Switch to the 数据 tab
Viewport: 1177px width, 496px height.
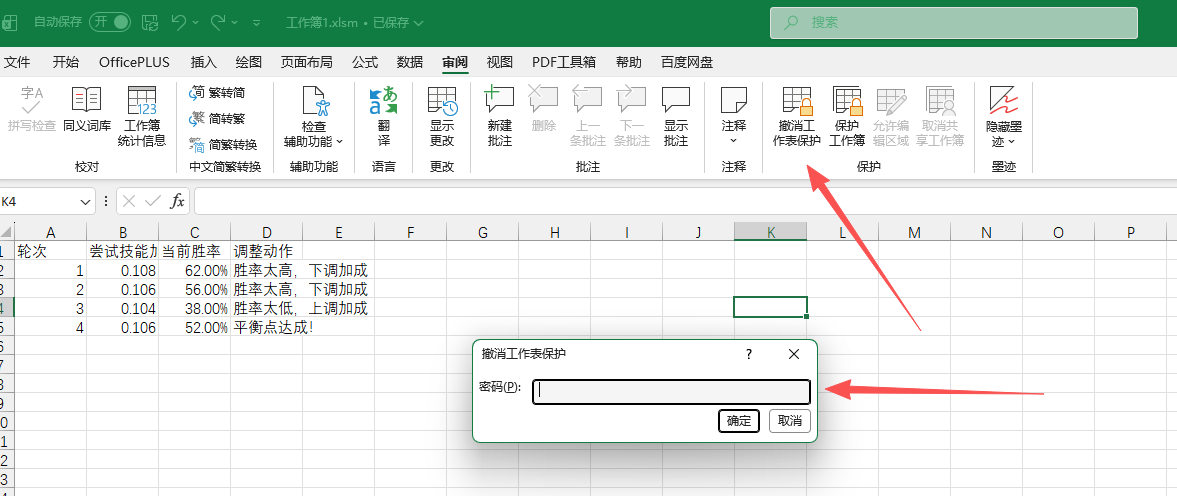tap(410, 62)
